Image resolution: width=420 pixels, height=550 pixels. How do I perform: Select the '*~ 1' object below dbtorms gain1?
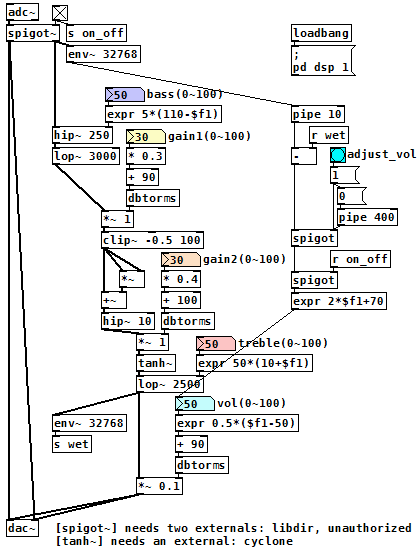(118, 219)
